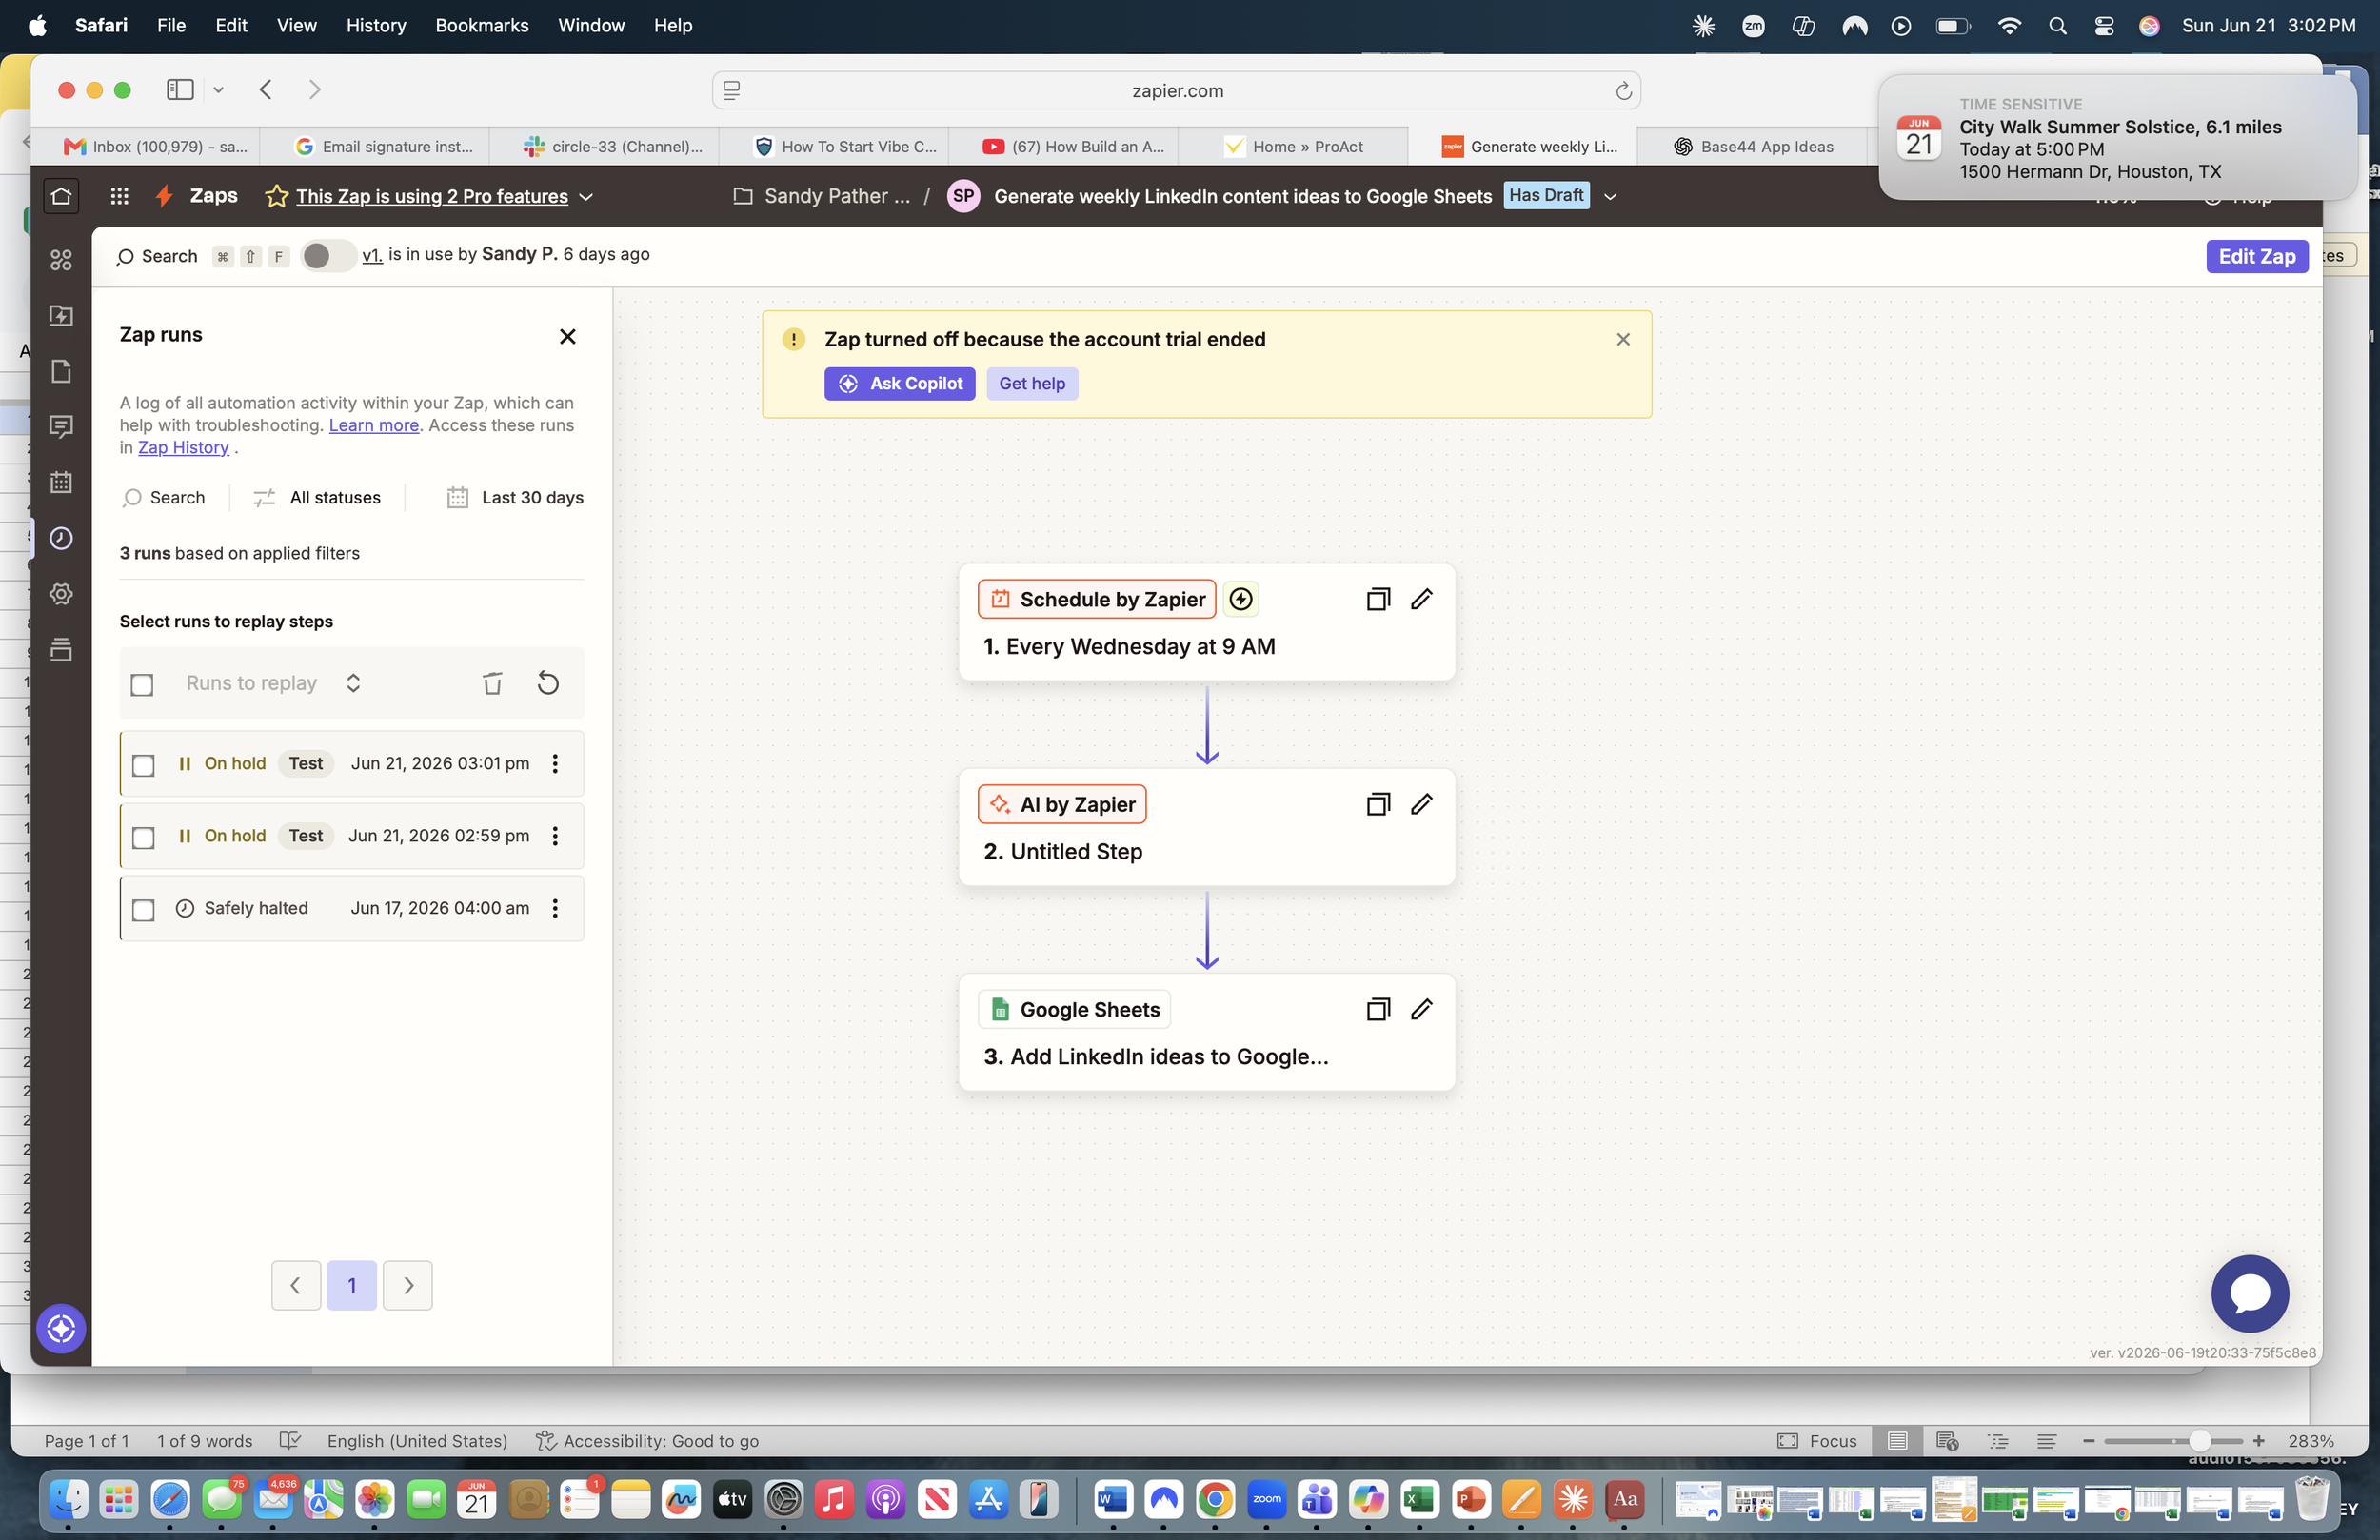Open Zap settings gear in left sidebar
This screenshot has width=2380, height=1540.
click(61, 594)
